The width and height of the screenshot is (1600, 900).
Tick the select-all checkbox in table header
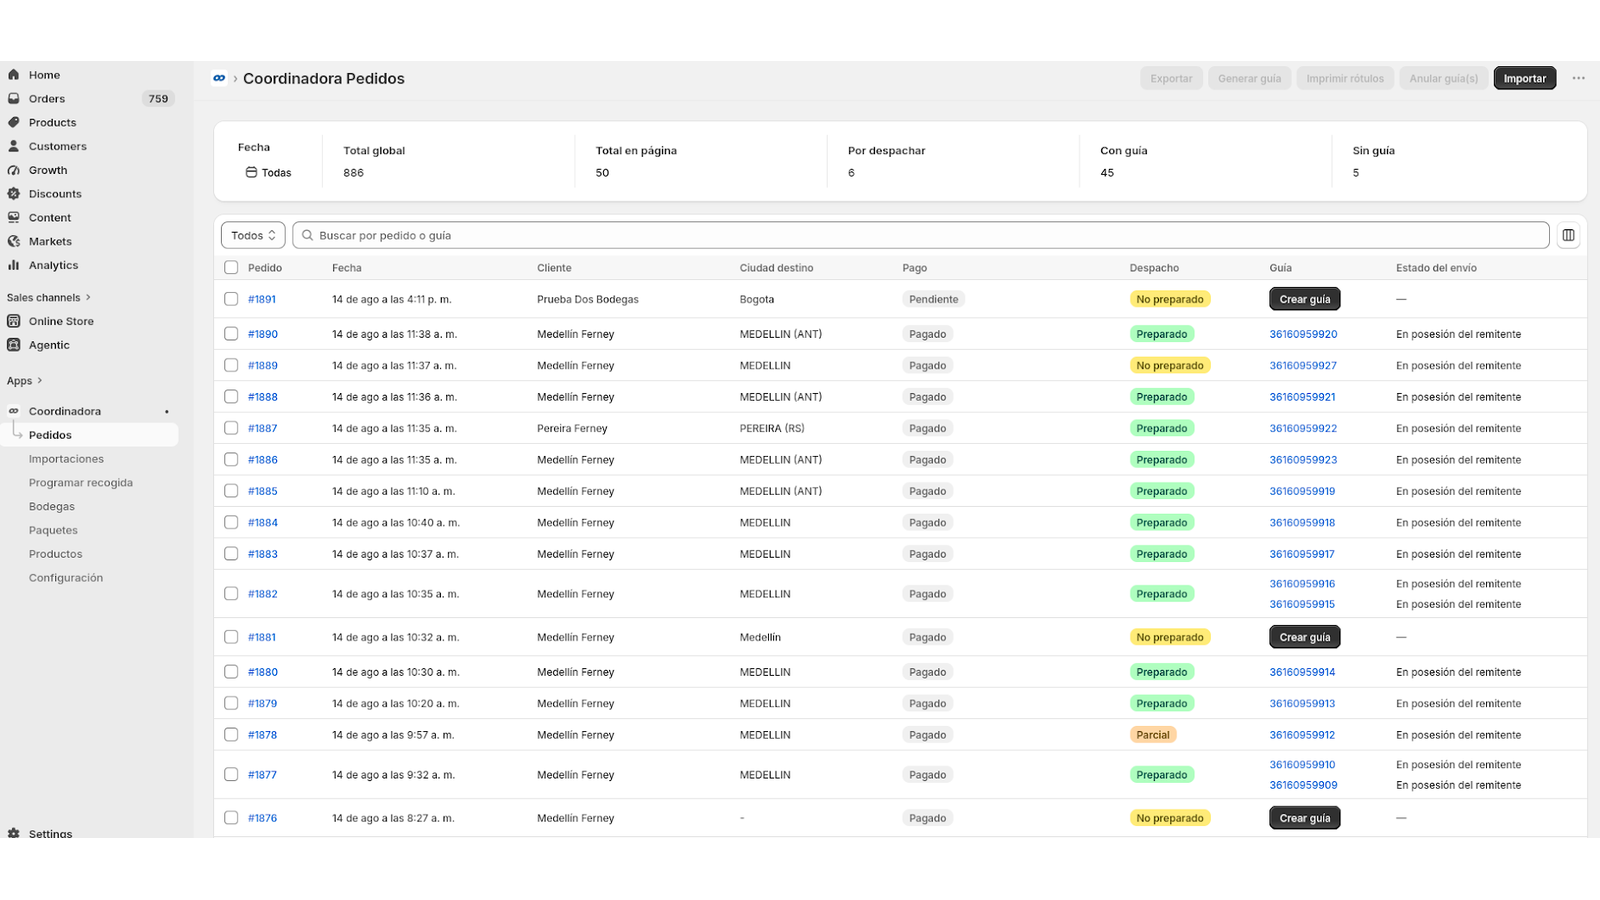tap(231, 267)
